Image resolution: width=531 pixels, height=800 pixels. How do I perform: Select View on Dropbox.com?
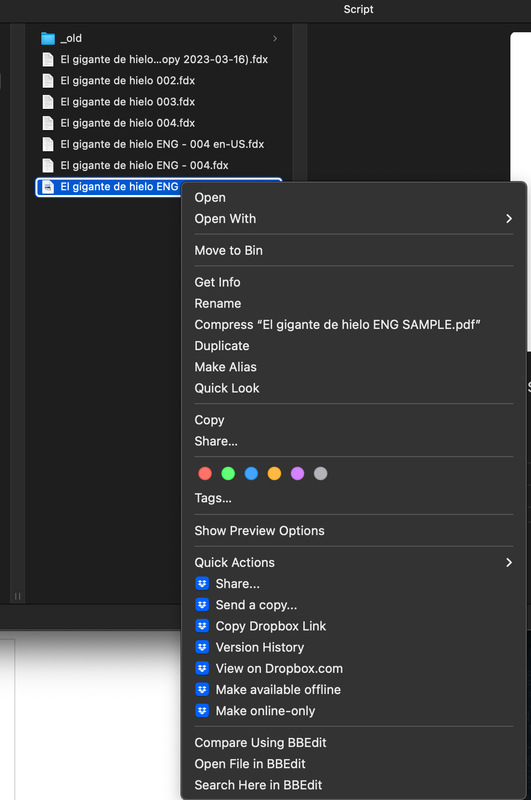[279, 668]
